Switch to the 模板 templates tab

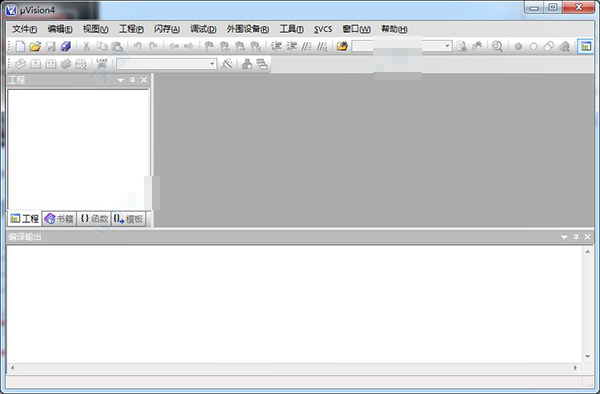[129, 219]
